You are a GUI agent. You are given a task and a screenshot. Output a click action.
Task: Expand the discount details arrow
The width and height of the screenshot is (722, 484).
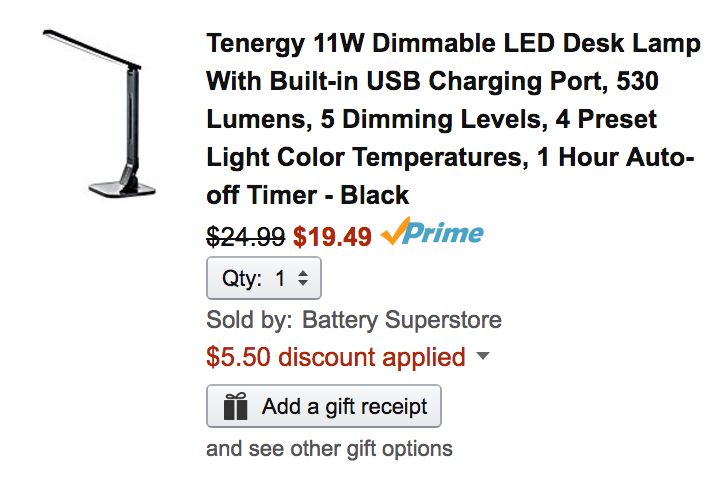coord(484,356)
